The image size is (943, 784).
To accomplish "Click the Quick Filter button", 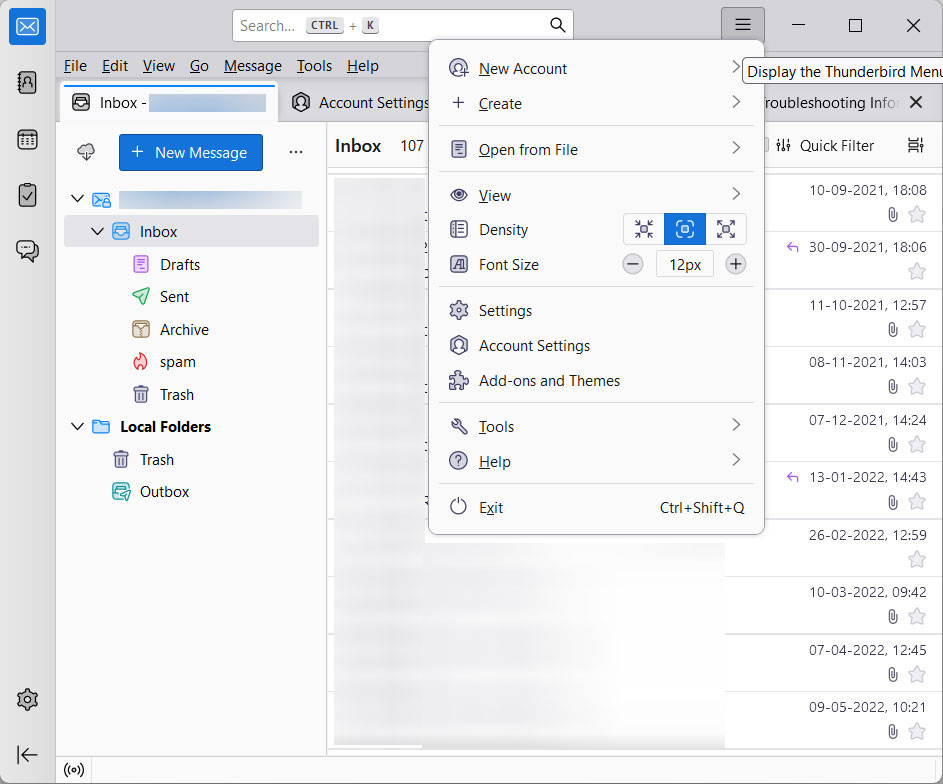I will [x=825, y=146].
